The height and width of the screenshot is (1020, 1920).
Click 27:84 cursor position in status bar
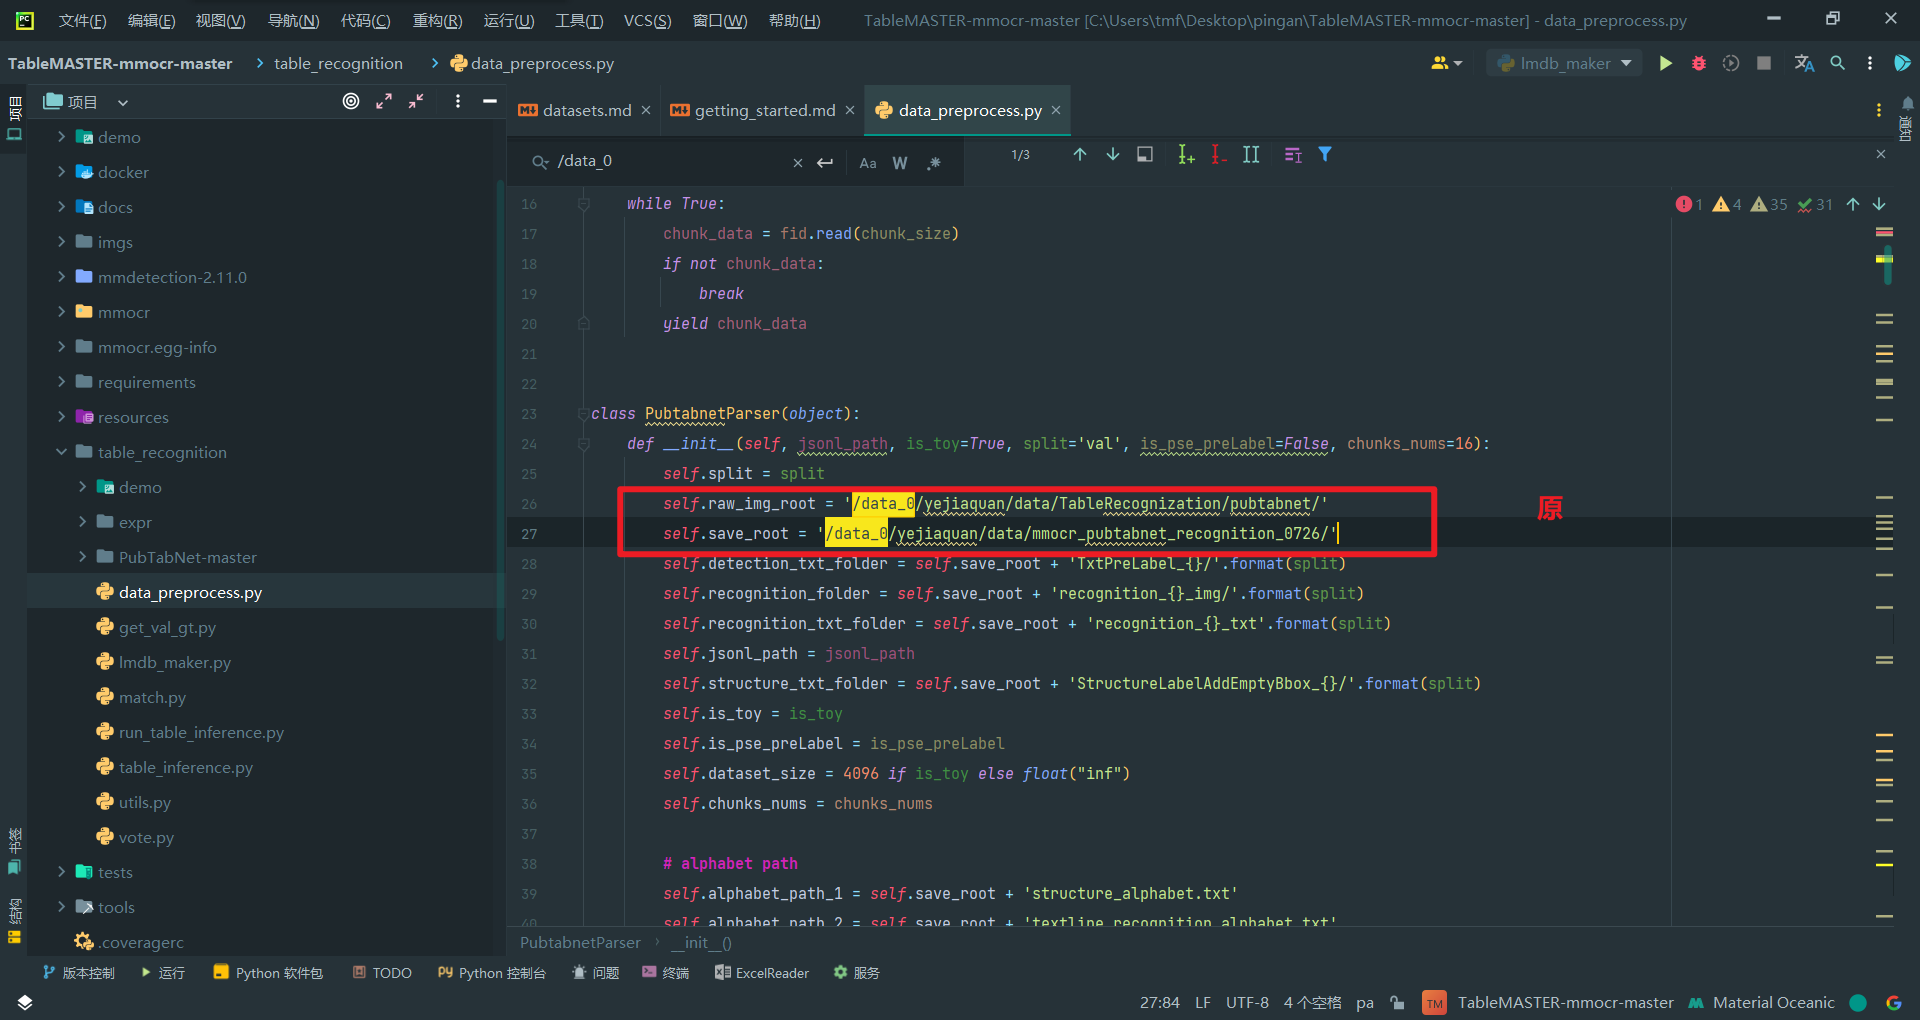1160,1002
